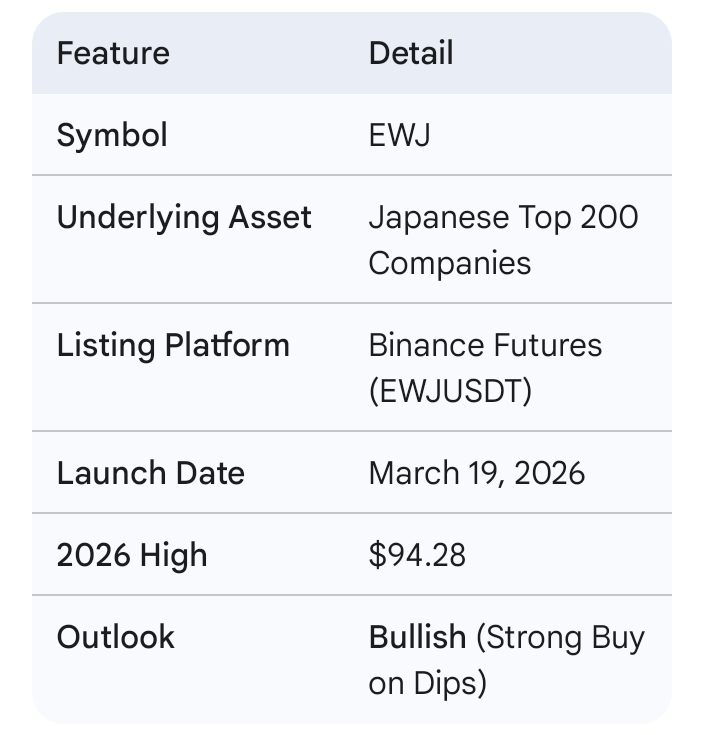Select the Launch Date label
717x735 pixels.
click(150, 473)
